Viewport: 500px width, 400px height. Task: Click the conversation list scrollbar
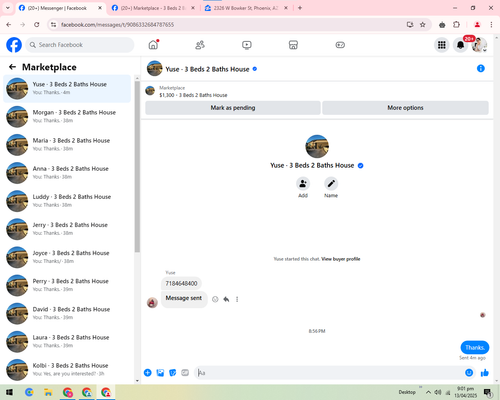(x=137, y=166)
